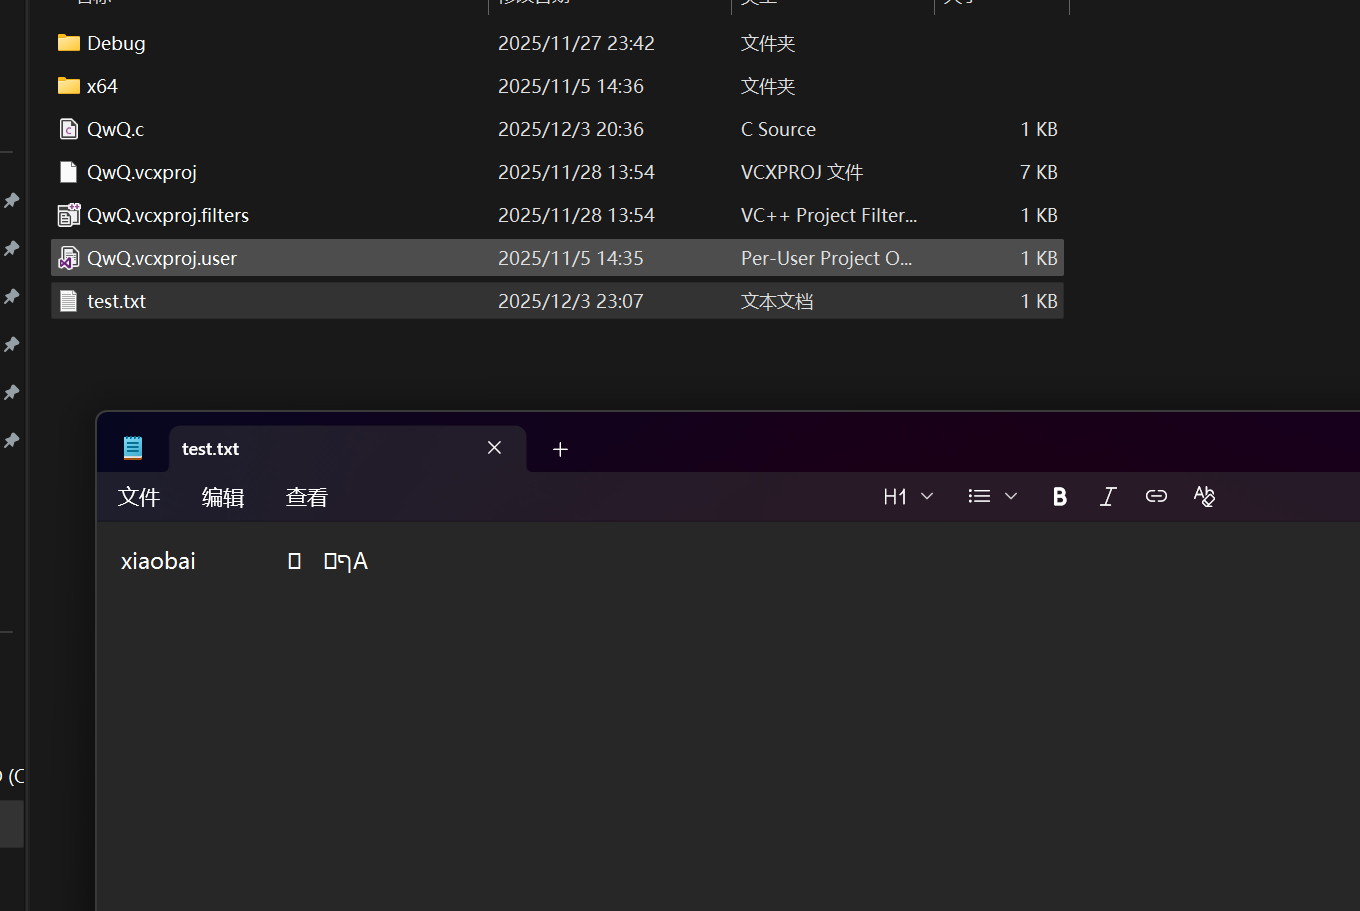The width and height of the screenshot is (1360, 911).
Task: Click the word 'xiaobai' in Notepad's text area
Action: (158, 561)
